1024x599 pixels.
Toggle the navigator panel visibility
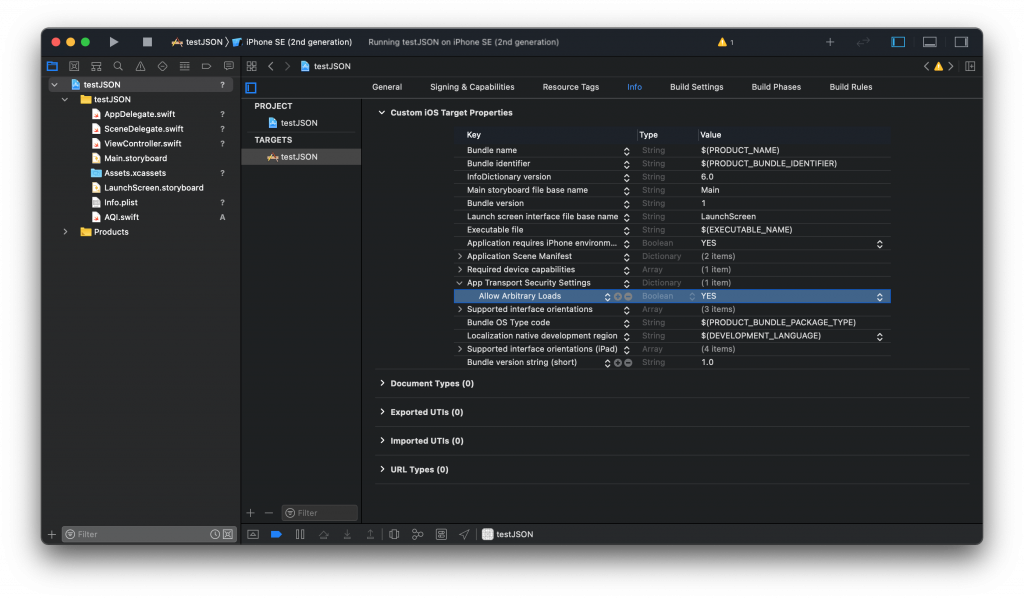[x=898, y=42]
